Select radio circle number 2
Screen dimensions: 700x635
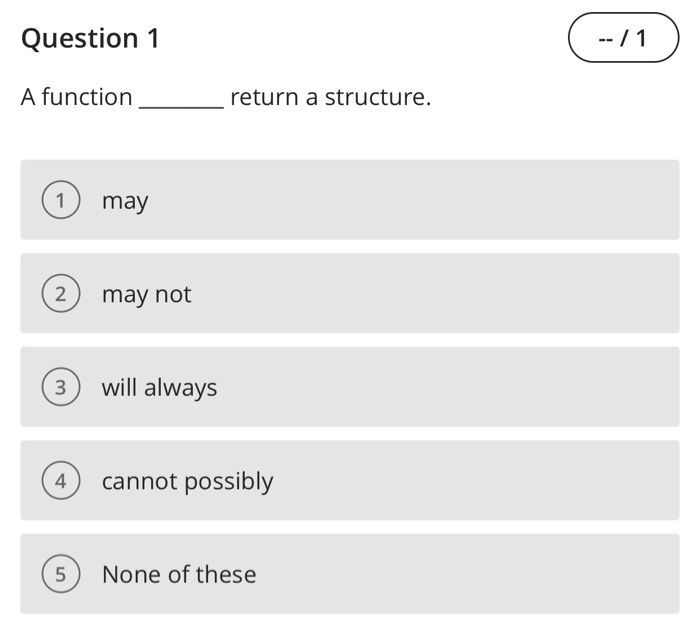click(61, 293)
